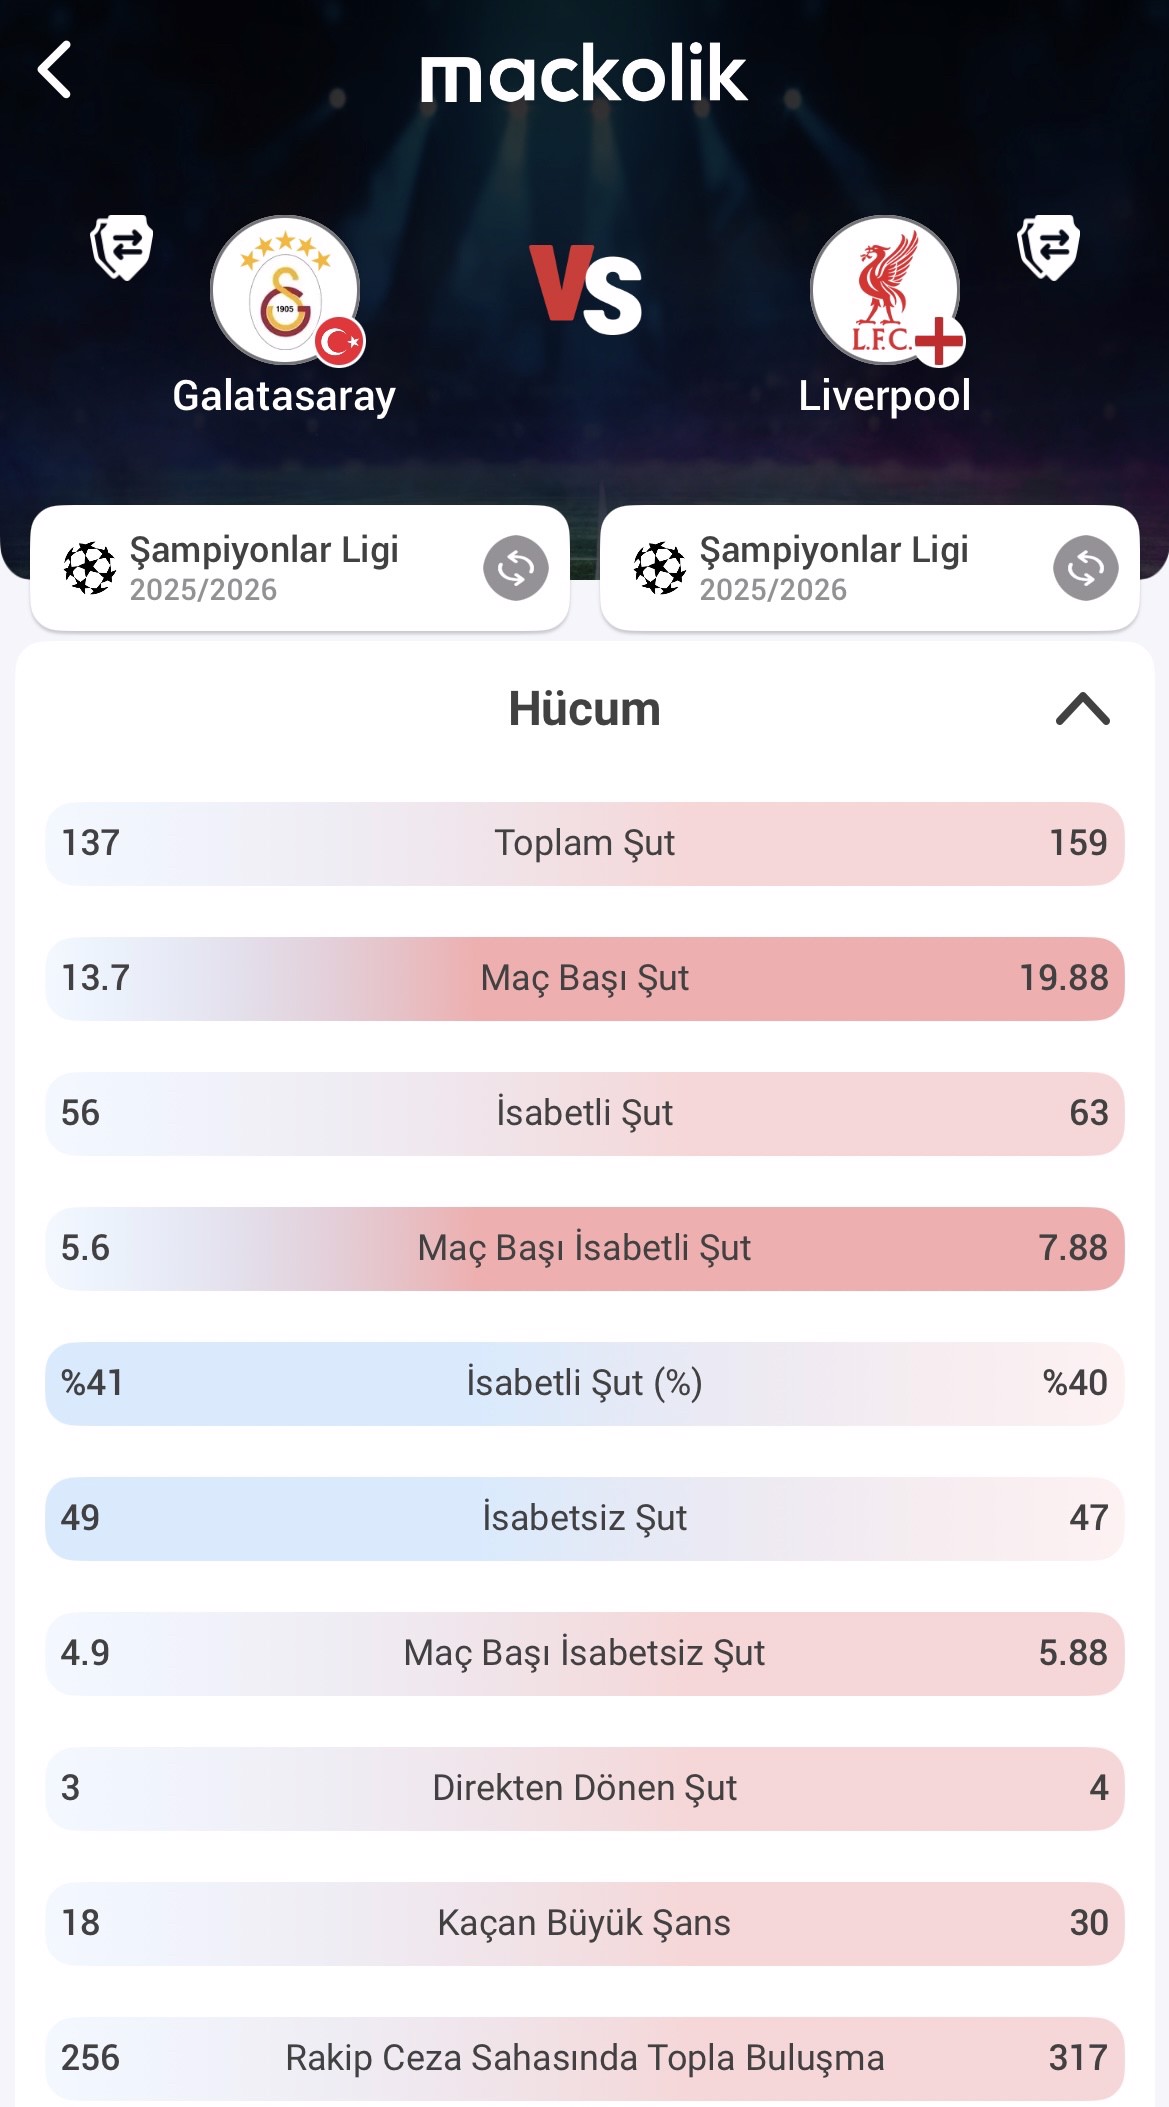Viewport: 1169px width, 2107px height.
Task: Tap the Galatasaray team name
Action: (284, 396)
